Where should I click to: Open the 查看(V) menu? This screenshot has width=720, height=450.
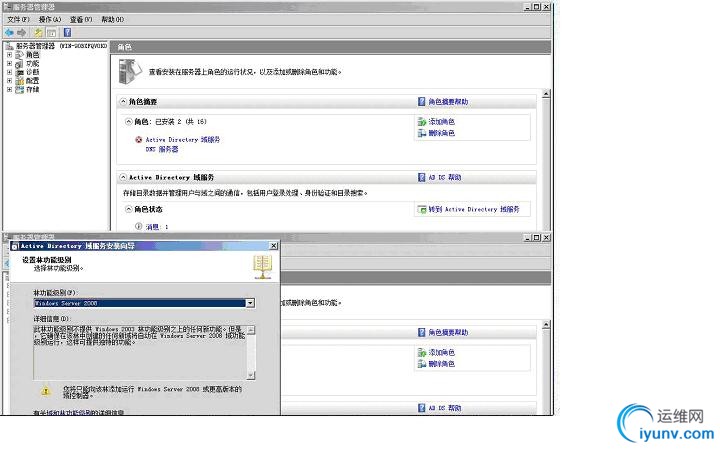tap(81, 19)
